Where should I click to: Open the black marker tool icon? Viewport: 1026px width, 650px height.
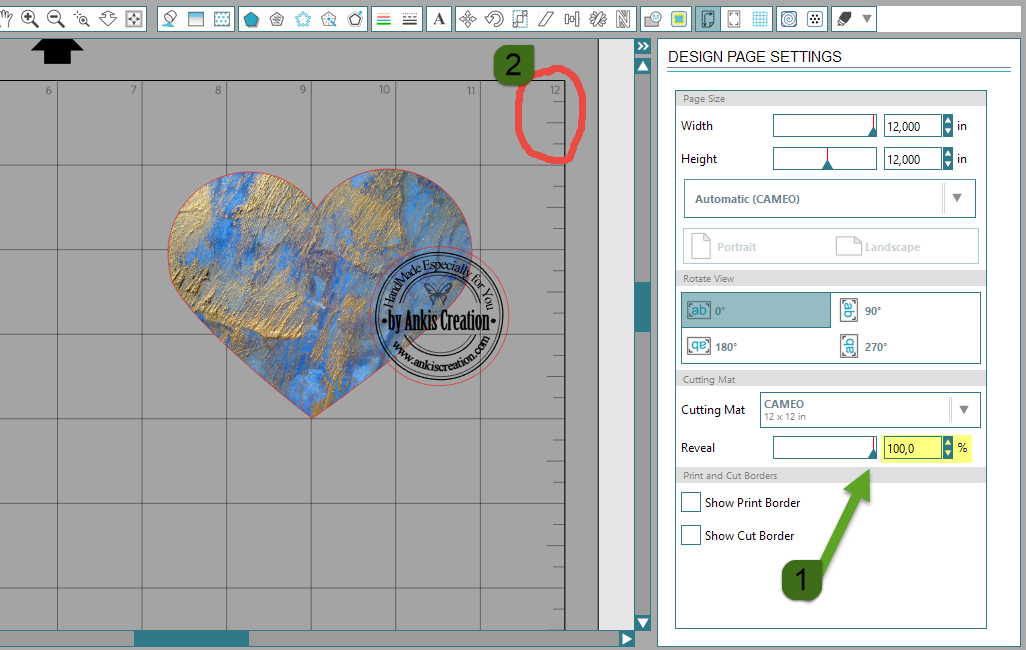(x=844, y=19)
